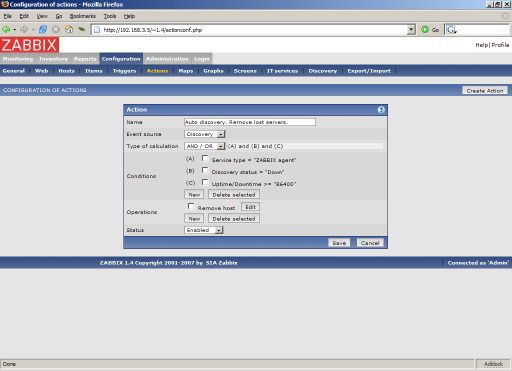
Task: Click the green Go icon
Action: [425, 30]
